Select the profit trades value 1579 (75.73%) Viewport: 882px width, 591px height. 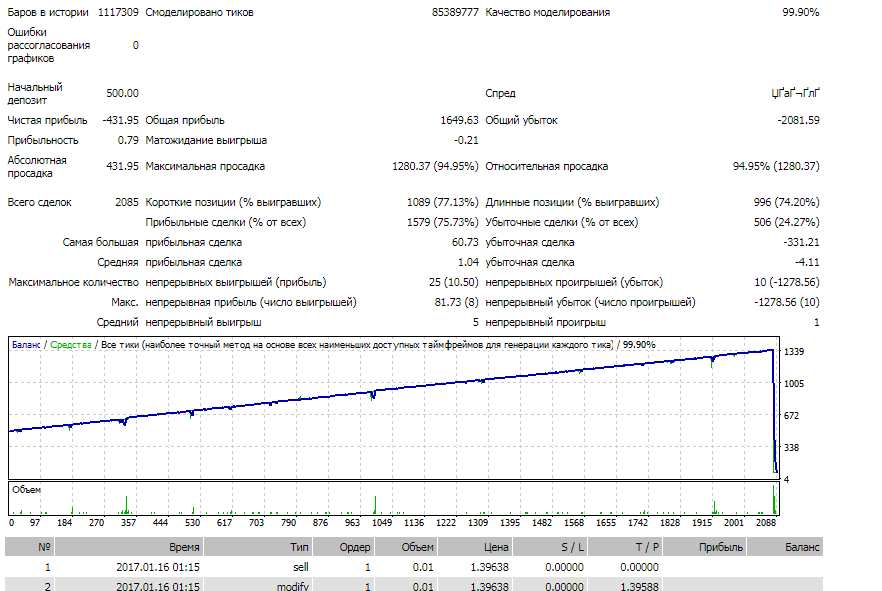(443, 223)
